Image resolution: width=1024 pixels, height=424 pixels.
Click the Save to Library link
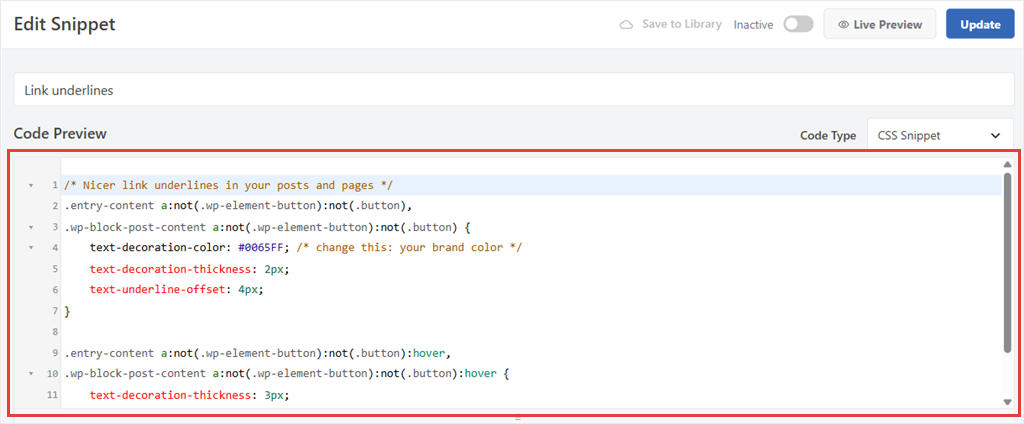tap(682, 24)
